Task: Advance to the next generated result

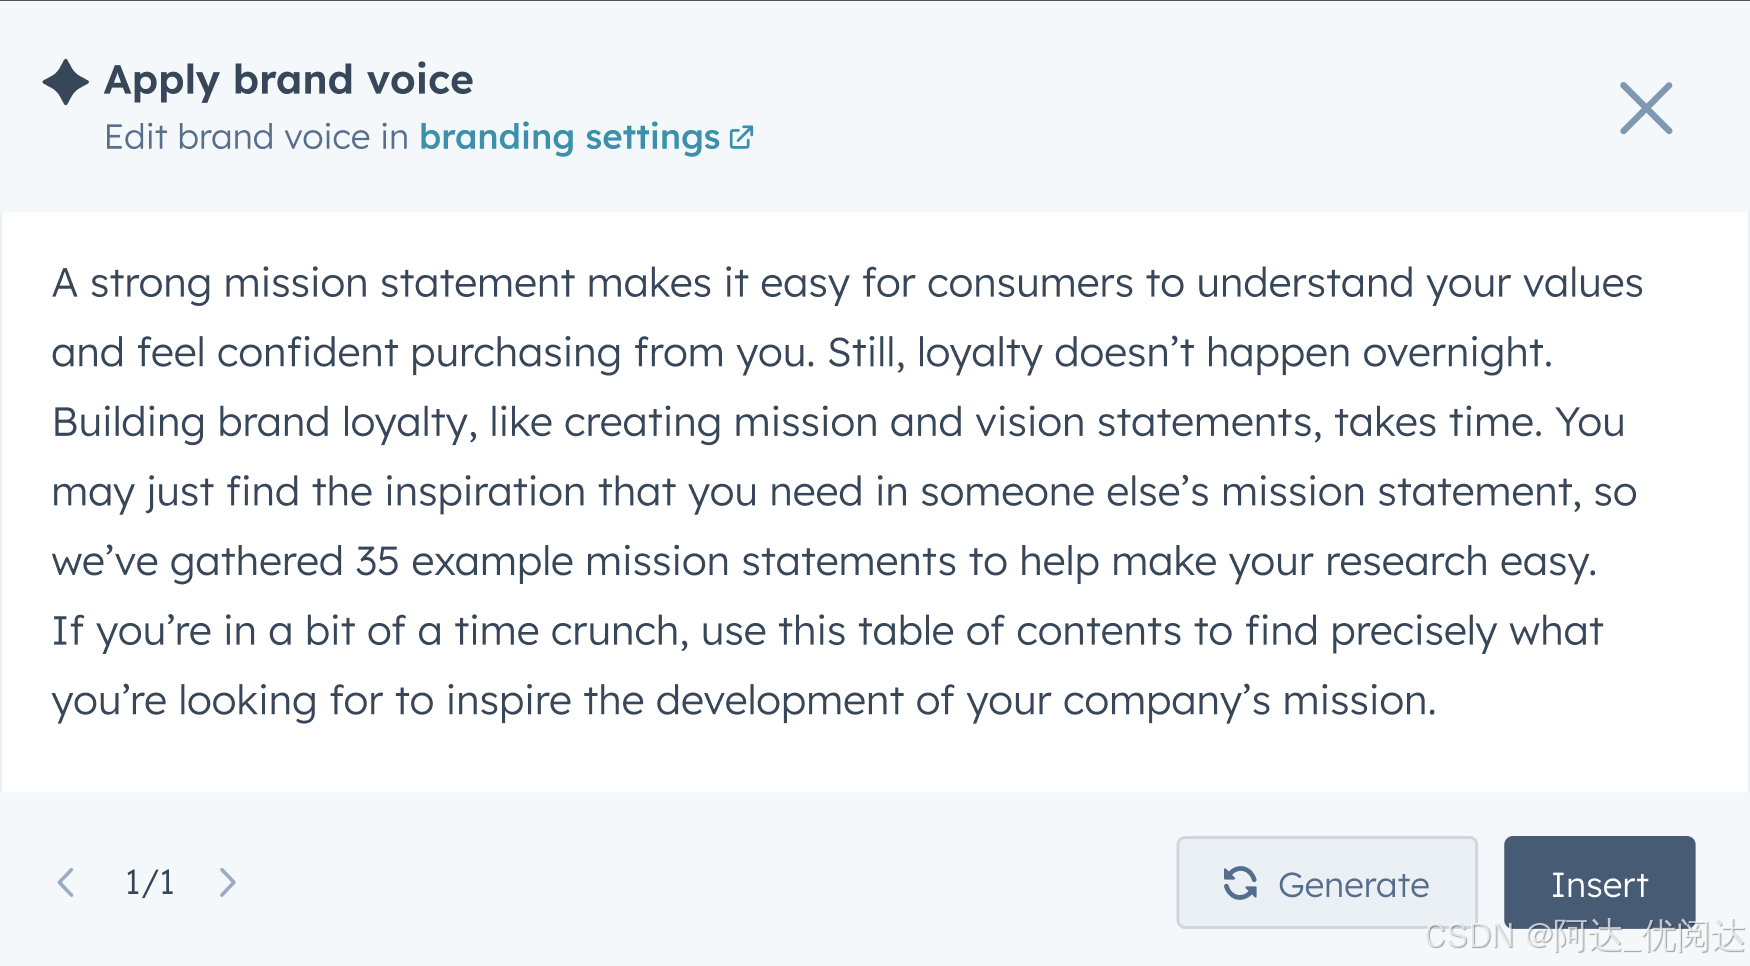Action: pyautogui.click(x=228, y=883)
